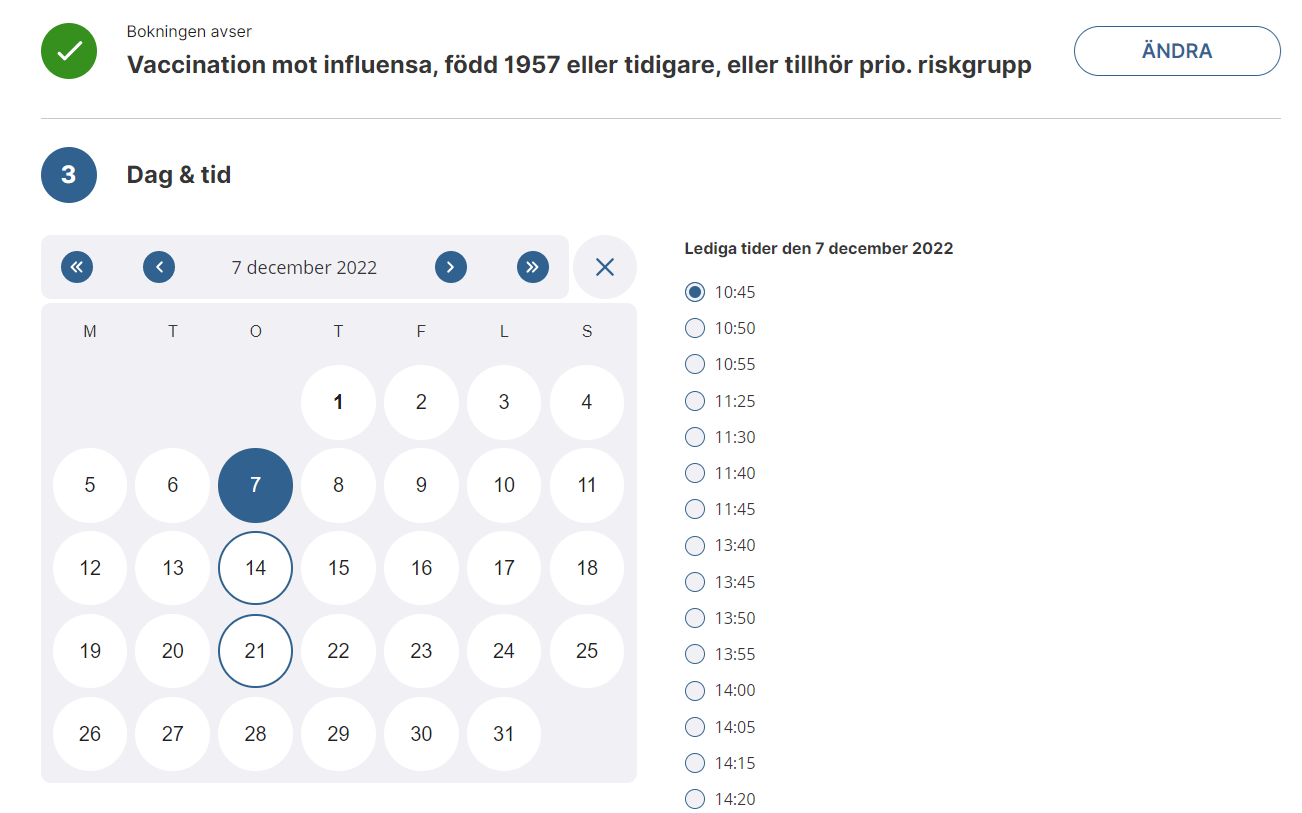The height and width of the screenshot is (813, 1302).
Task: Go to previous year with double-left arrow
Action: tap(77, 267)
